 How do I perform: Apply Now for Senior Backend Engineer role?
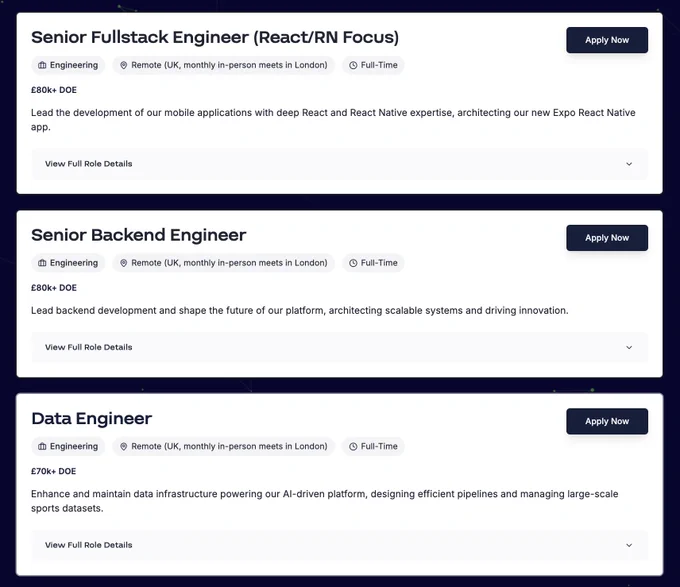607,238
